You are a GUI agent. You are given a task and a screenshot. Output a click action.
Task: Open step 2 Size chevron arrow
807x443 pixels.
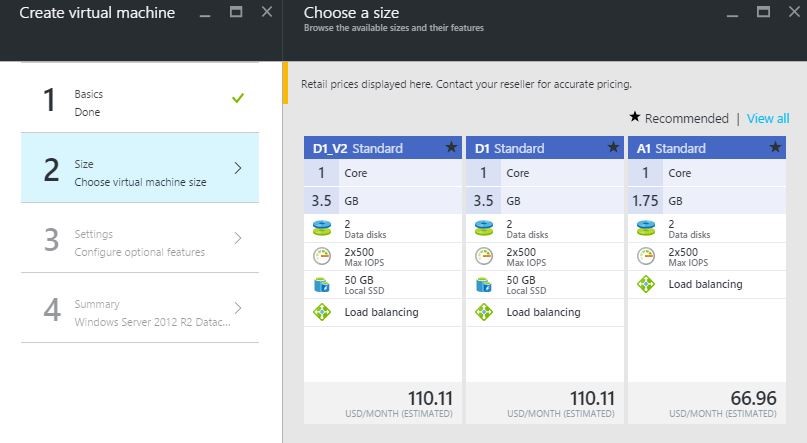[238, 168]
